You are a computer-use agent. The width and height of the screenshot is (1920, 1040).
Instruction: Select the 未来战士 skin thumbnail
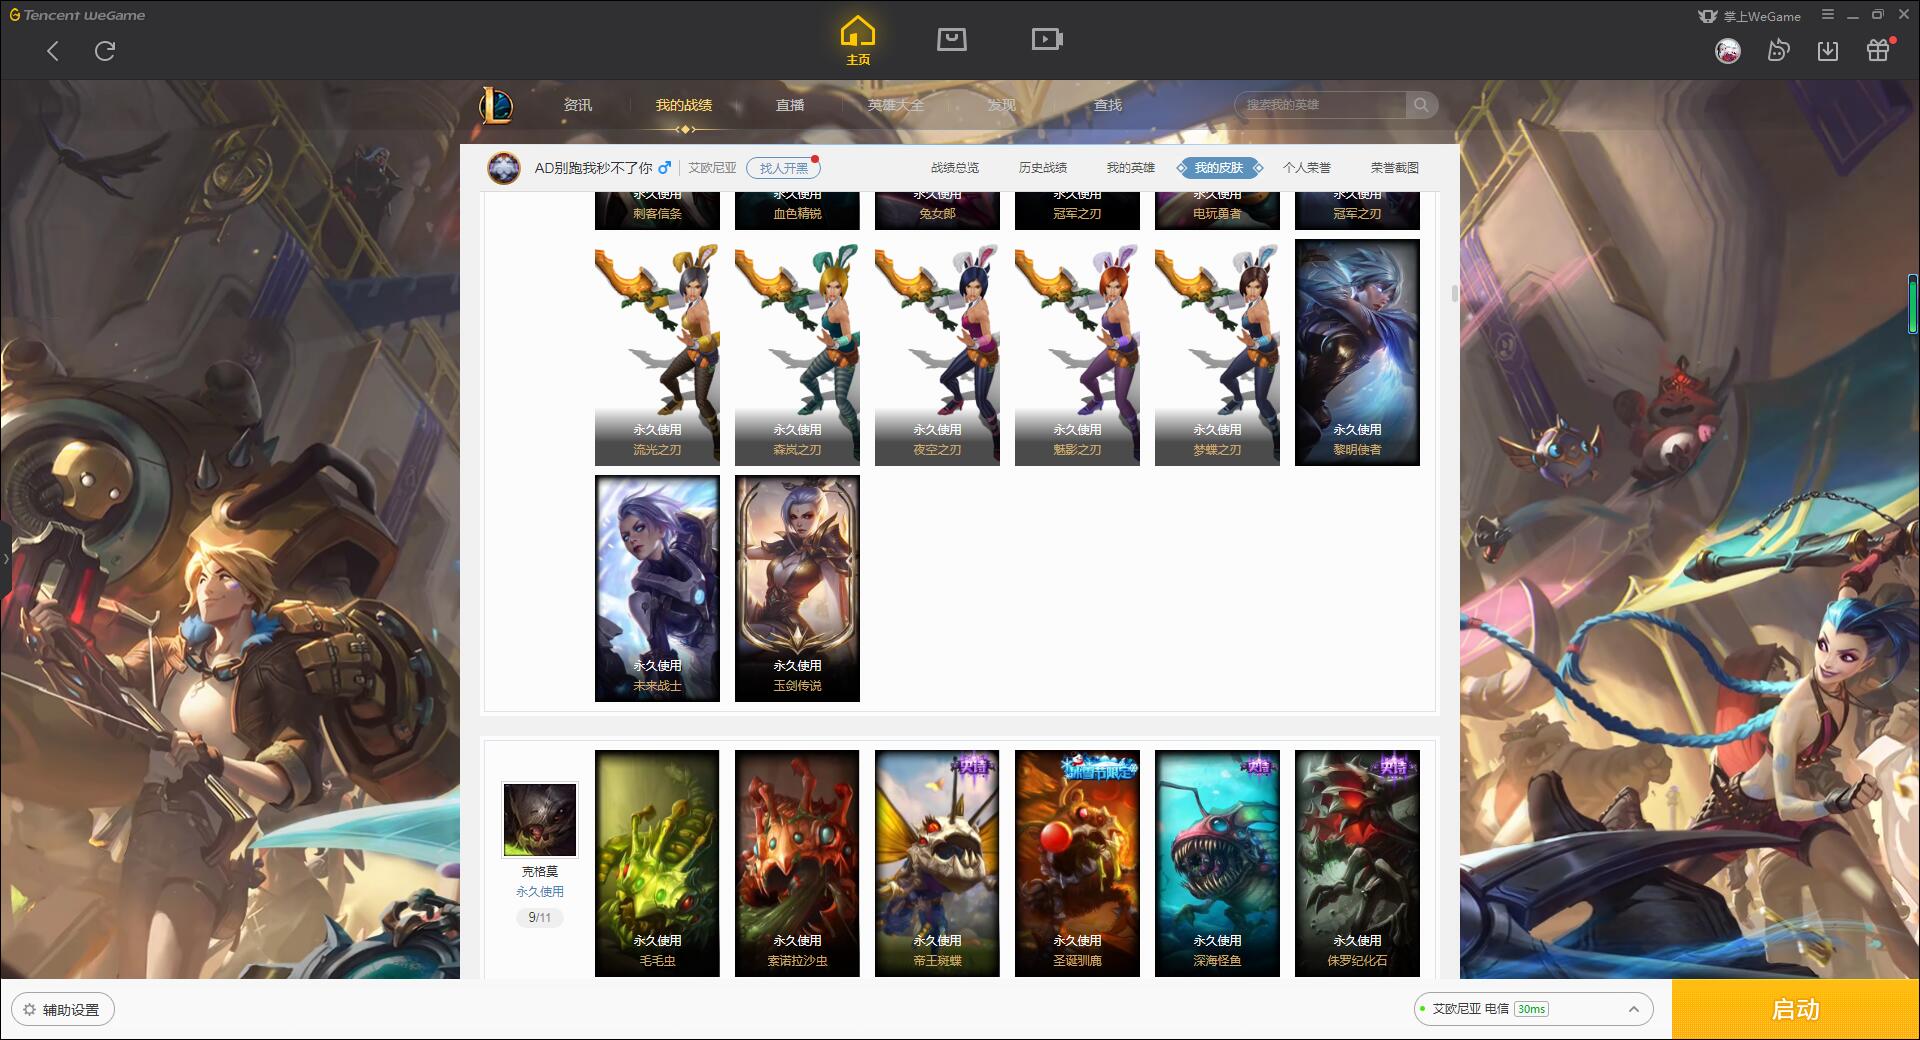(x=657, y=588)
